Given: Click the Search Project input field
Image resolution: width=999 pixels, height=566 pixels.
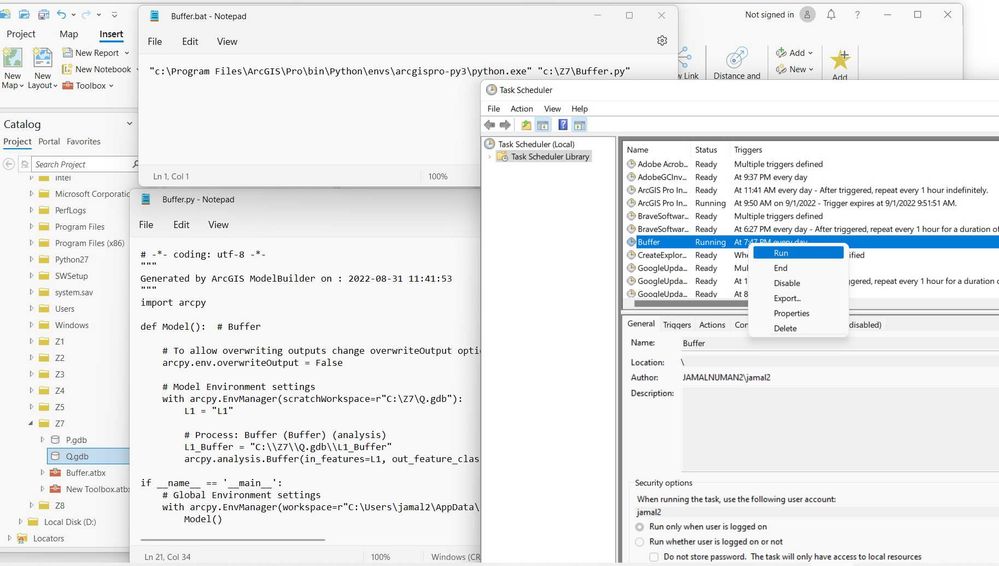Looking at the screenshot, I should (82, 164).
